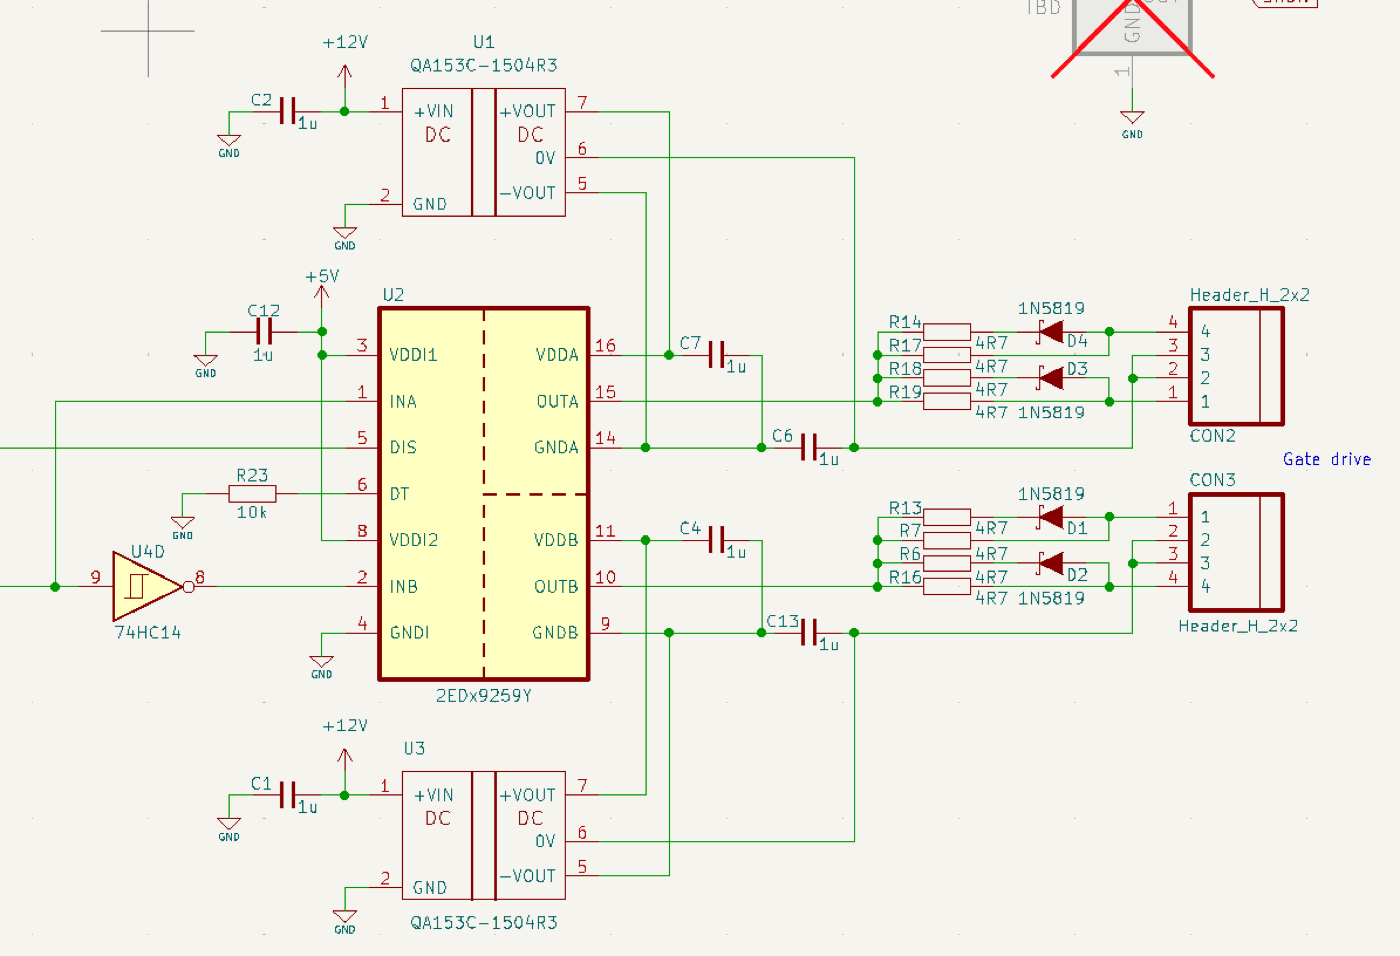Viewport: 1400px width, 956px height.
Task: Click the GND symbol below C2
Action: [x=229, y=146]
